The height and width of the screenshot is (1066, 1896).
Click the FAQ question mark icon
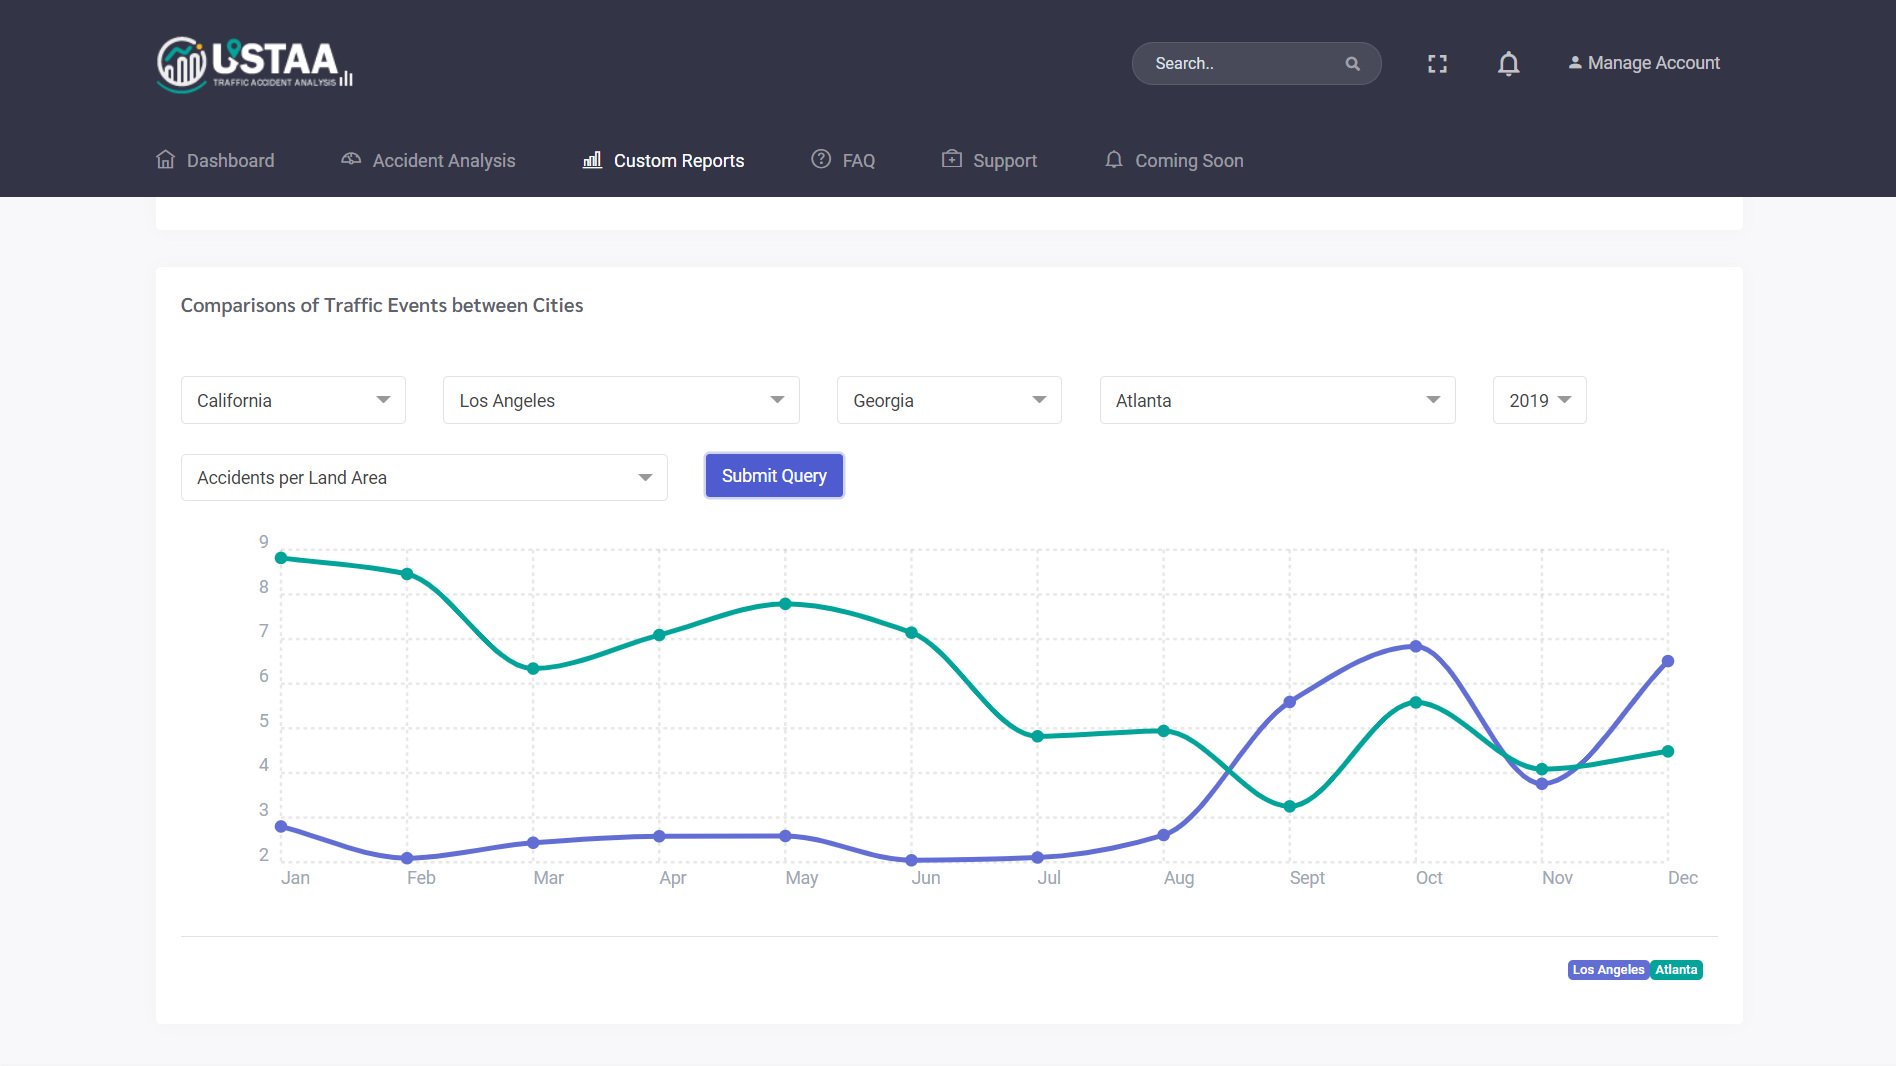click(x=821, y=160)
